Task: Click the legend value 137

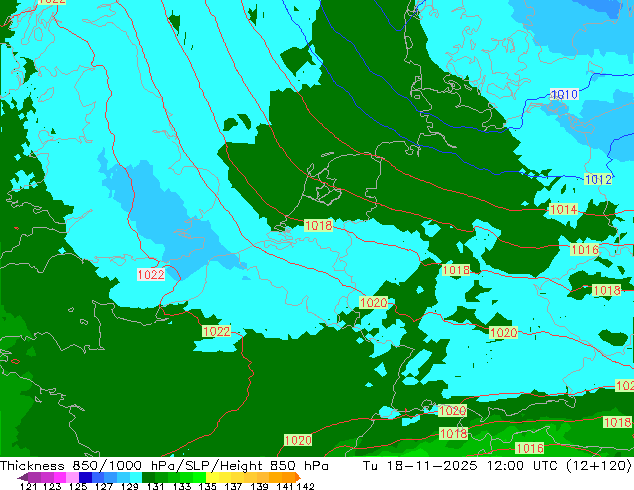Action: pos(233,486)
